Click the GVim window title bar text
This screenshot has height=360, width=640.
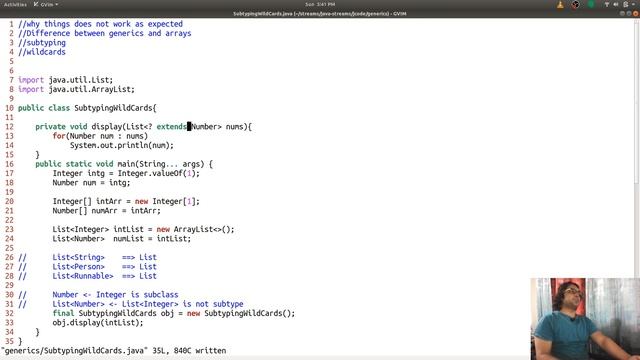320,13
